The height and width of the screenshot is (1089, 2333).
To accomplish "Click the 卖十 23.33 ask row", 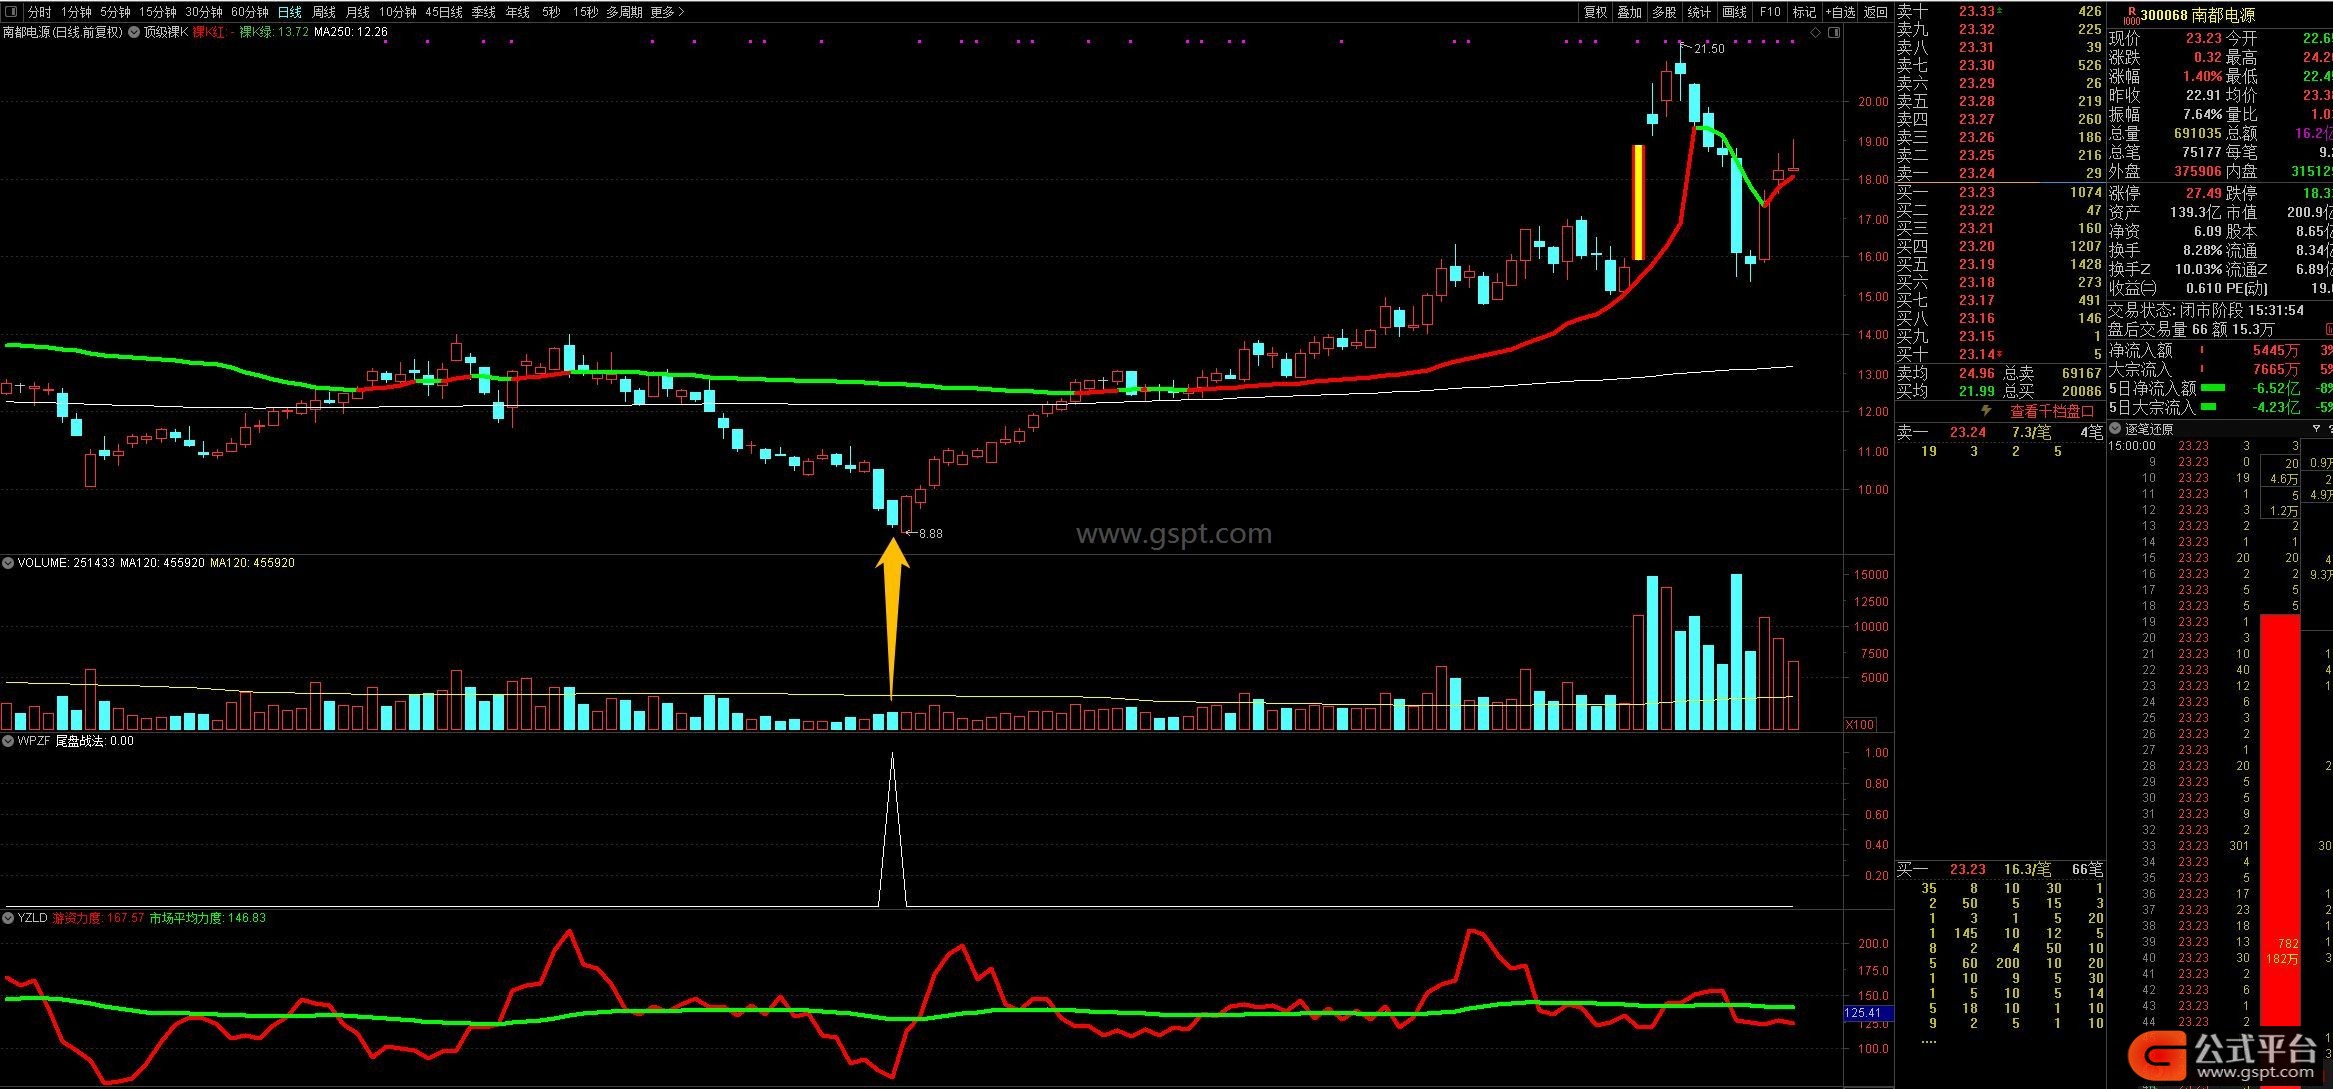I will point(2000,11).
